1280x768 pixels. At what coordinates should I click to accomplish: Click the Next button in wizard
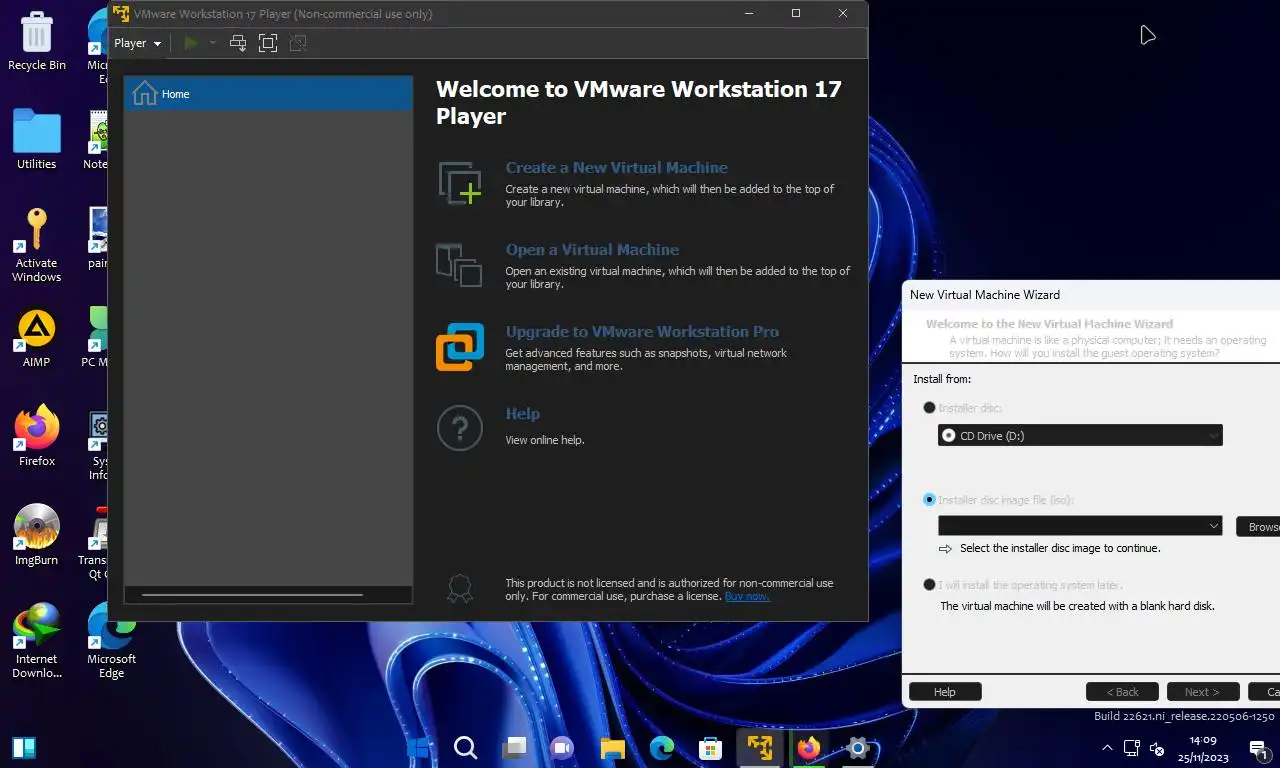1202,692
